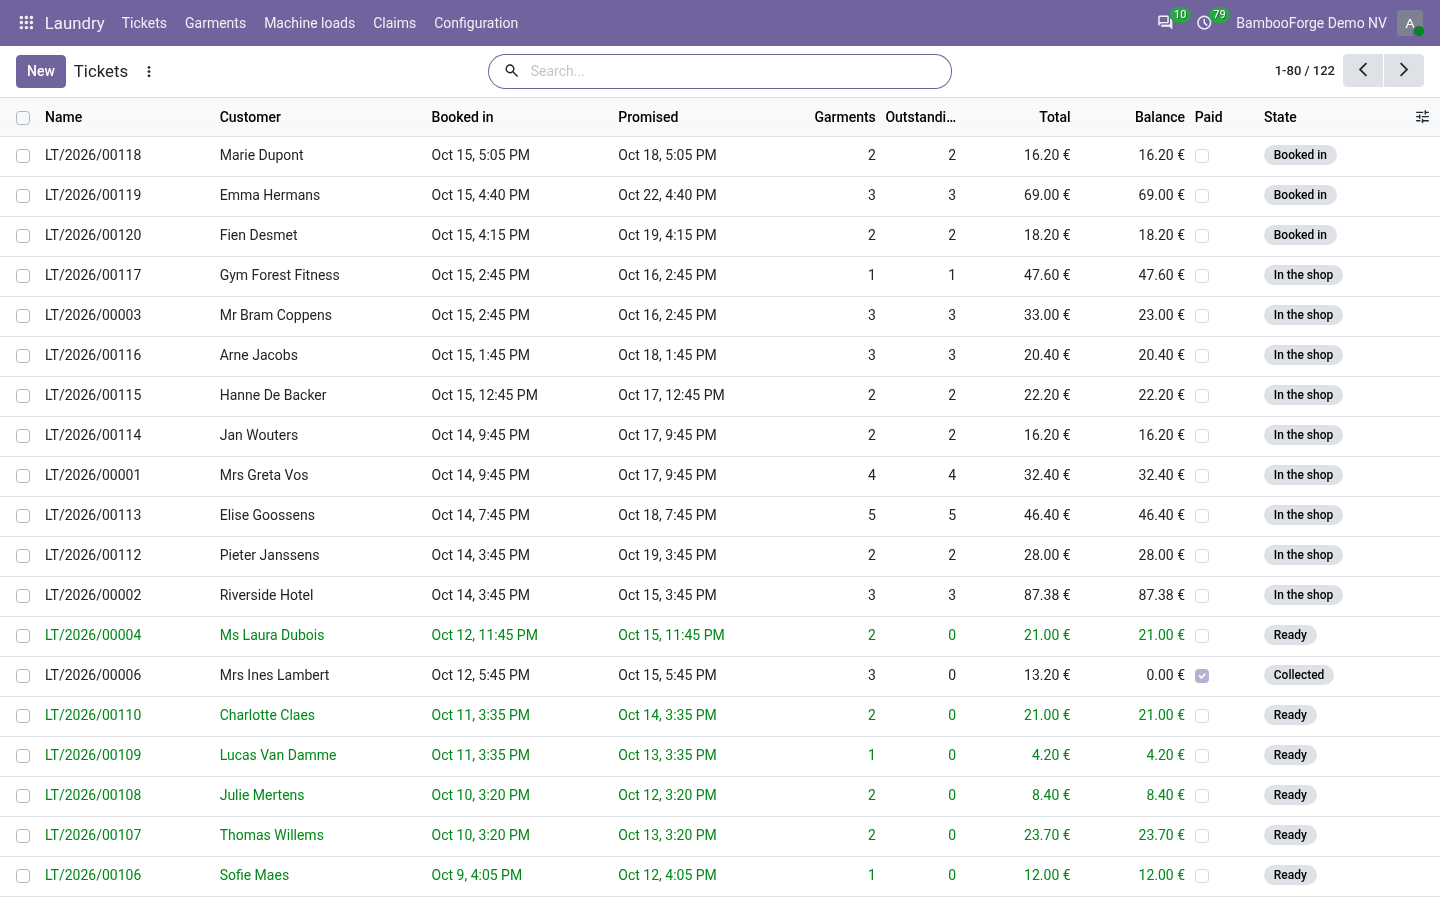Open the Claims menu
The height and width of the screenshot is (900, 1440).
pos(394,23)
